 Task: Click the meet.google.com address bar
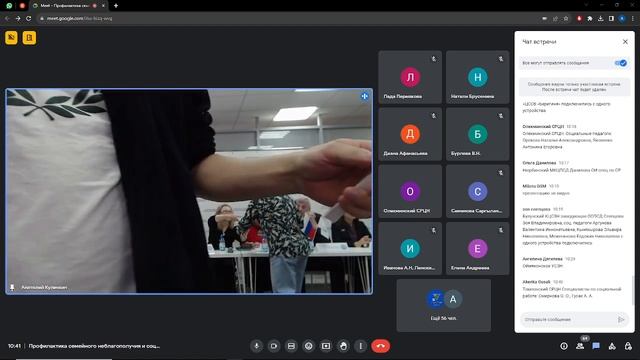pyautogui.click(x=79, y=18)
